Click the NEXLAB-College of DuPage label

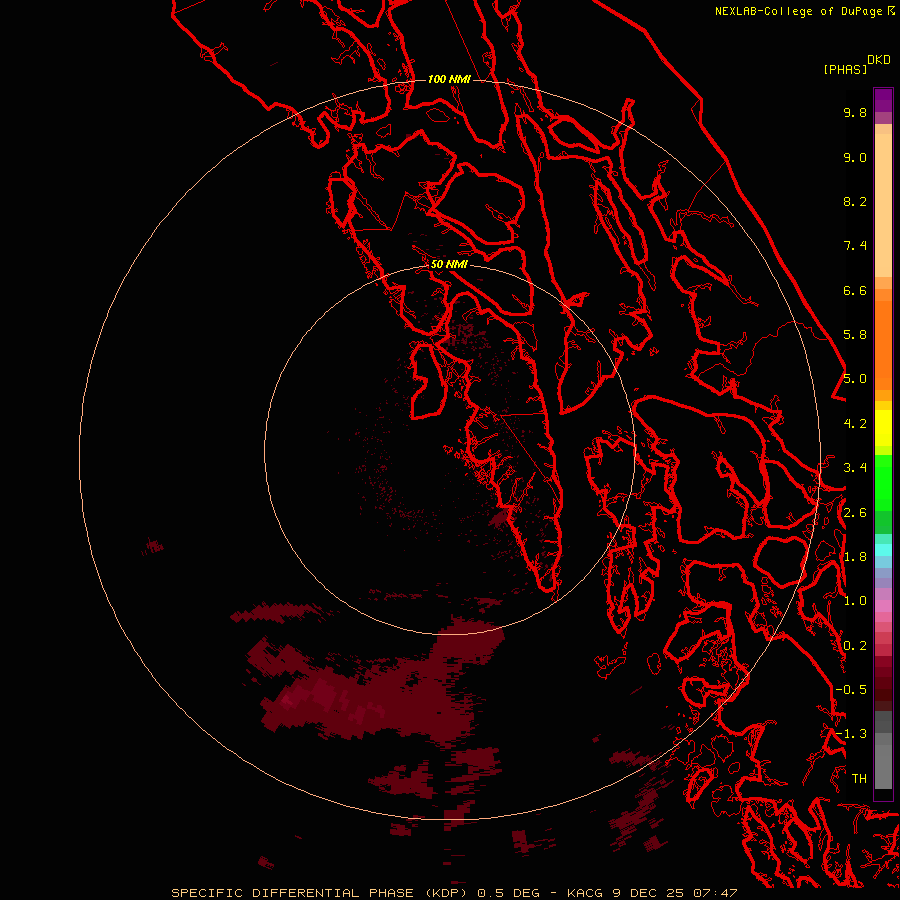800,11
